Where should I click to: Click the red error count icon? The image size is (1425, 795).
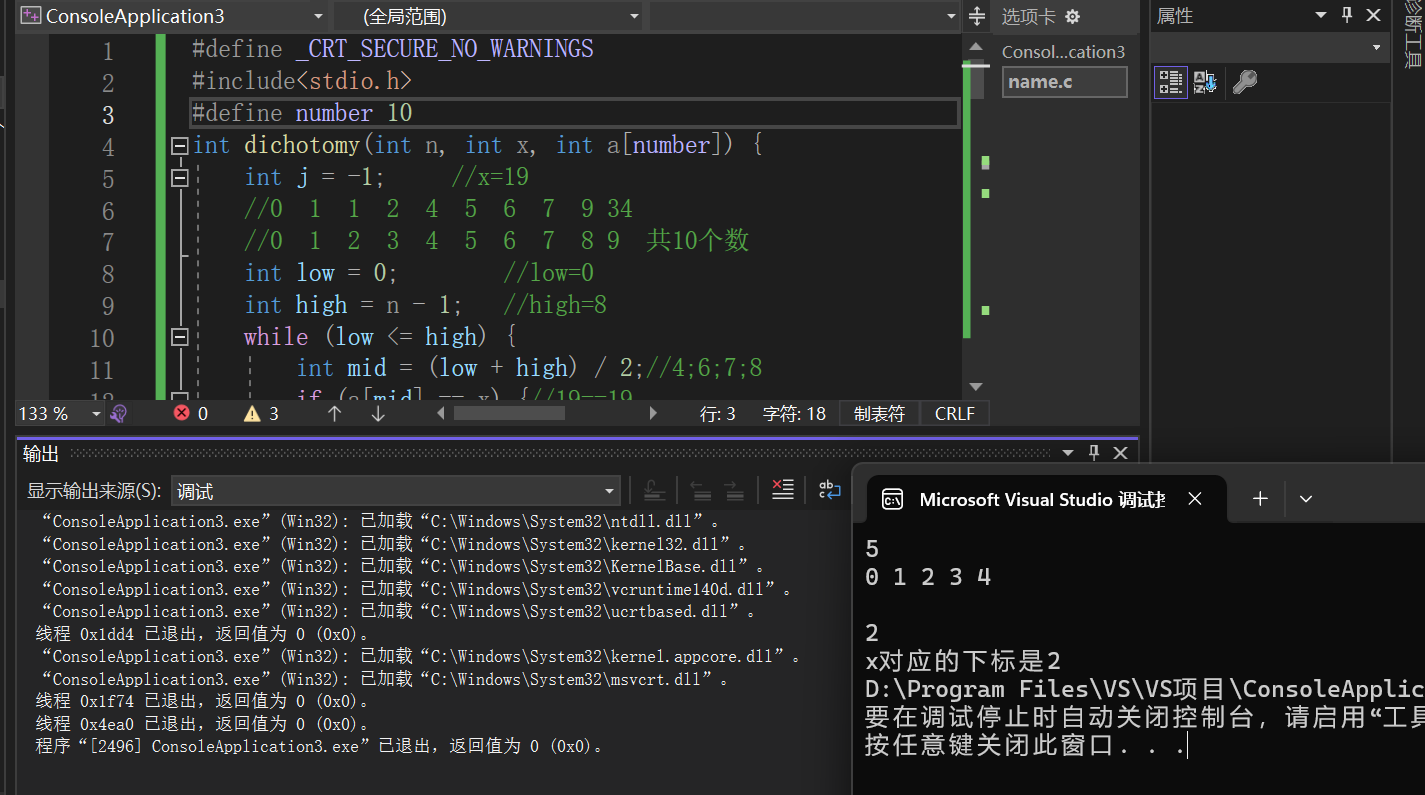click(181, 413)
